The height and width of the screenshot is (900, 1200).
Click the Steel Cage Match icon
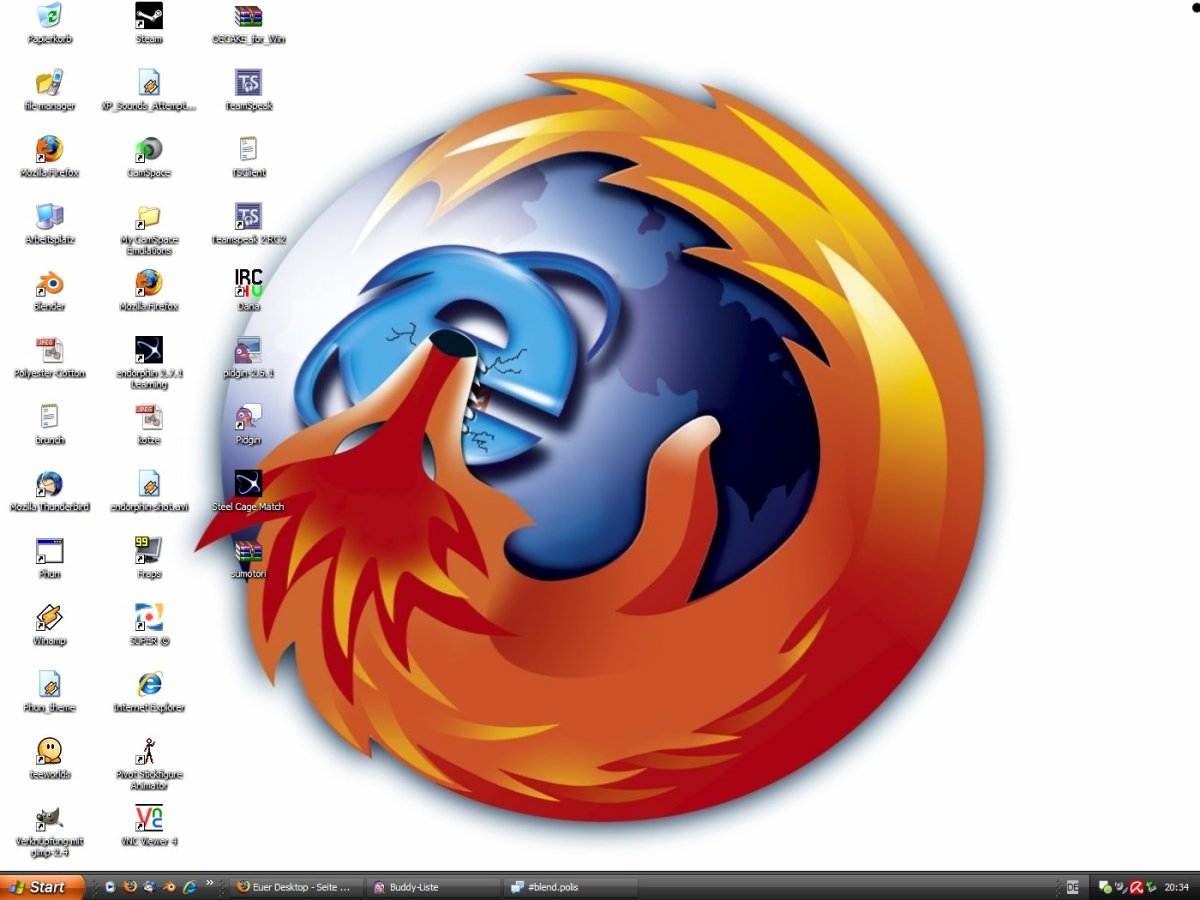click(x=248, y=485)
